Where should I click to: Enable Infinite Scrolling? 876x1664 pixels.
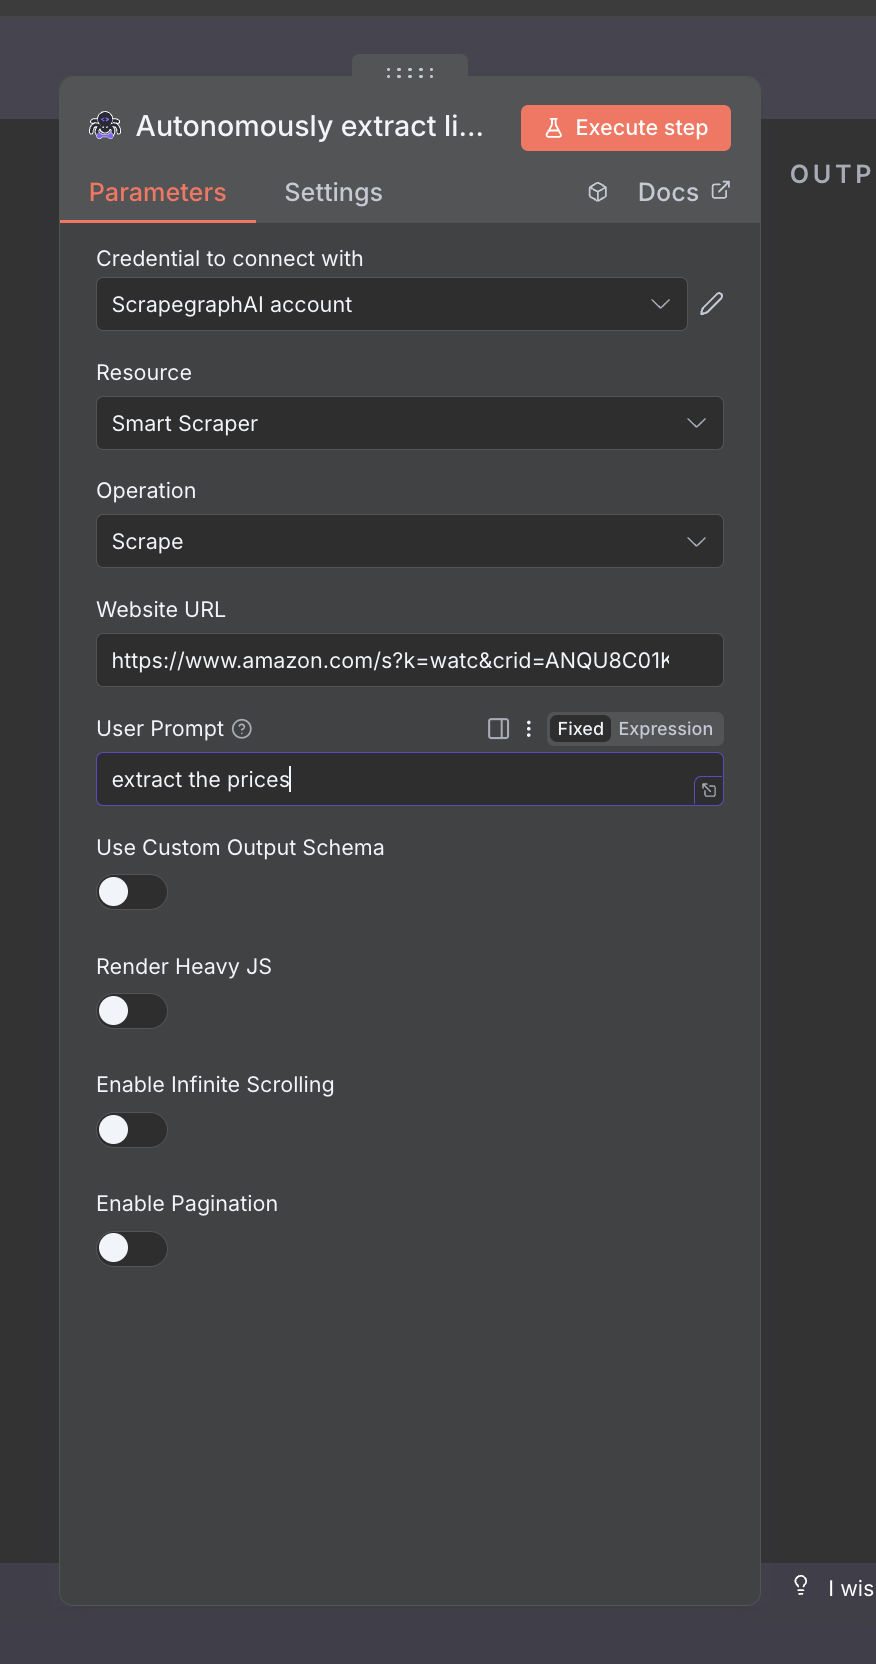coord(132,1129)
